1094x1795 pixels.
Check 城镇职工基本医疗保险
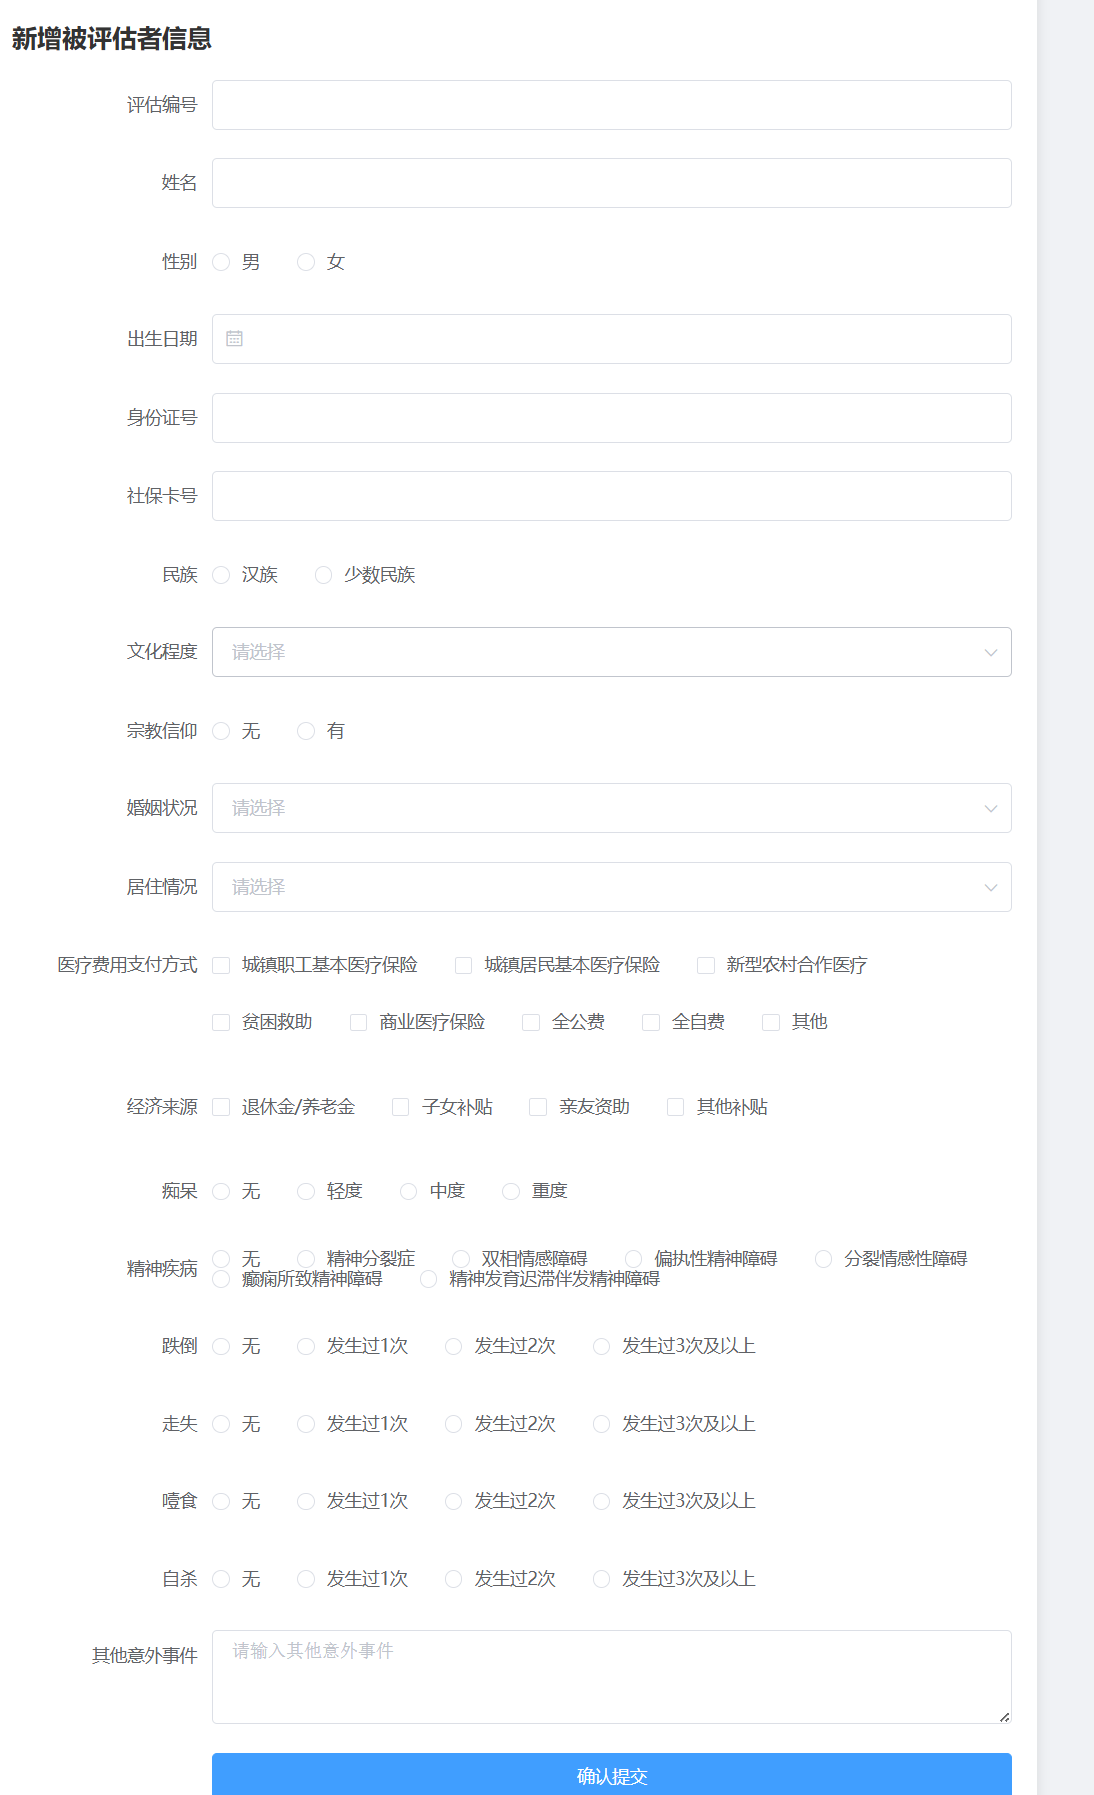221,965
